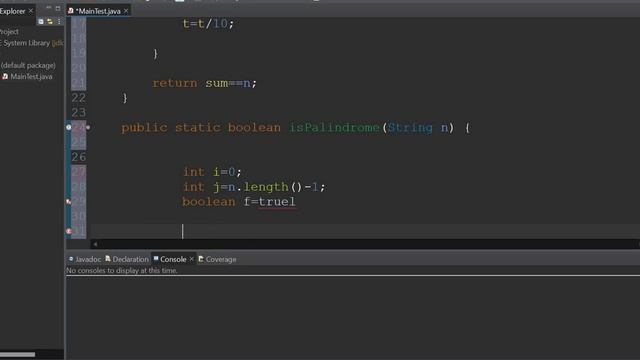Click the error marker on line 31
This screenshot has width=640, height=360.
69,231
